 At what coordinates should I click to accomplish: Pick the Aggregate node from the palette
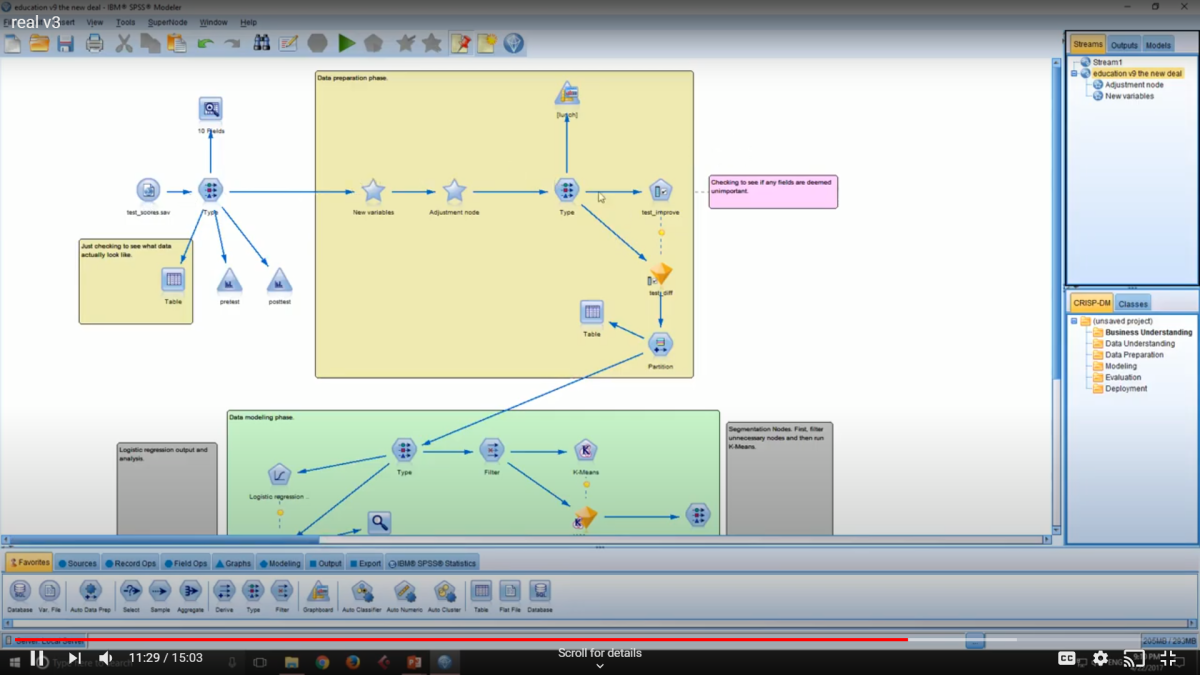point(190,591)
